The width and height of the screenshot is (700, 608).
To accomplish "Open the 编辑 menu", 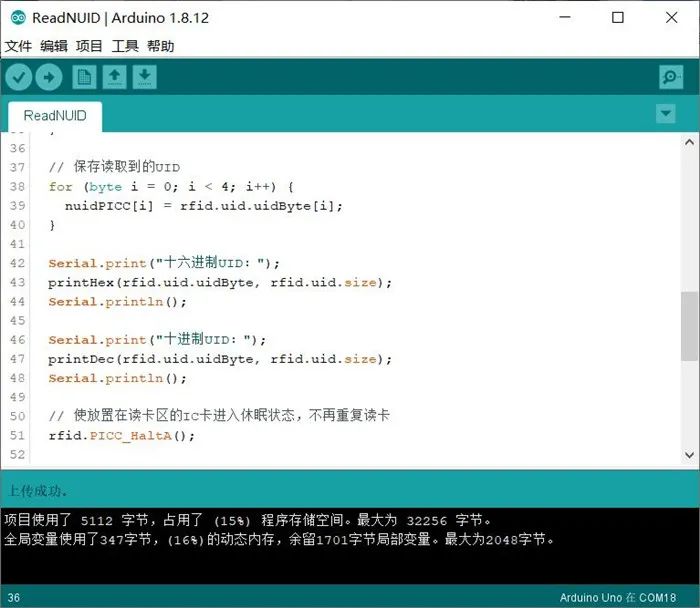I will (54, 46).
